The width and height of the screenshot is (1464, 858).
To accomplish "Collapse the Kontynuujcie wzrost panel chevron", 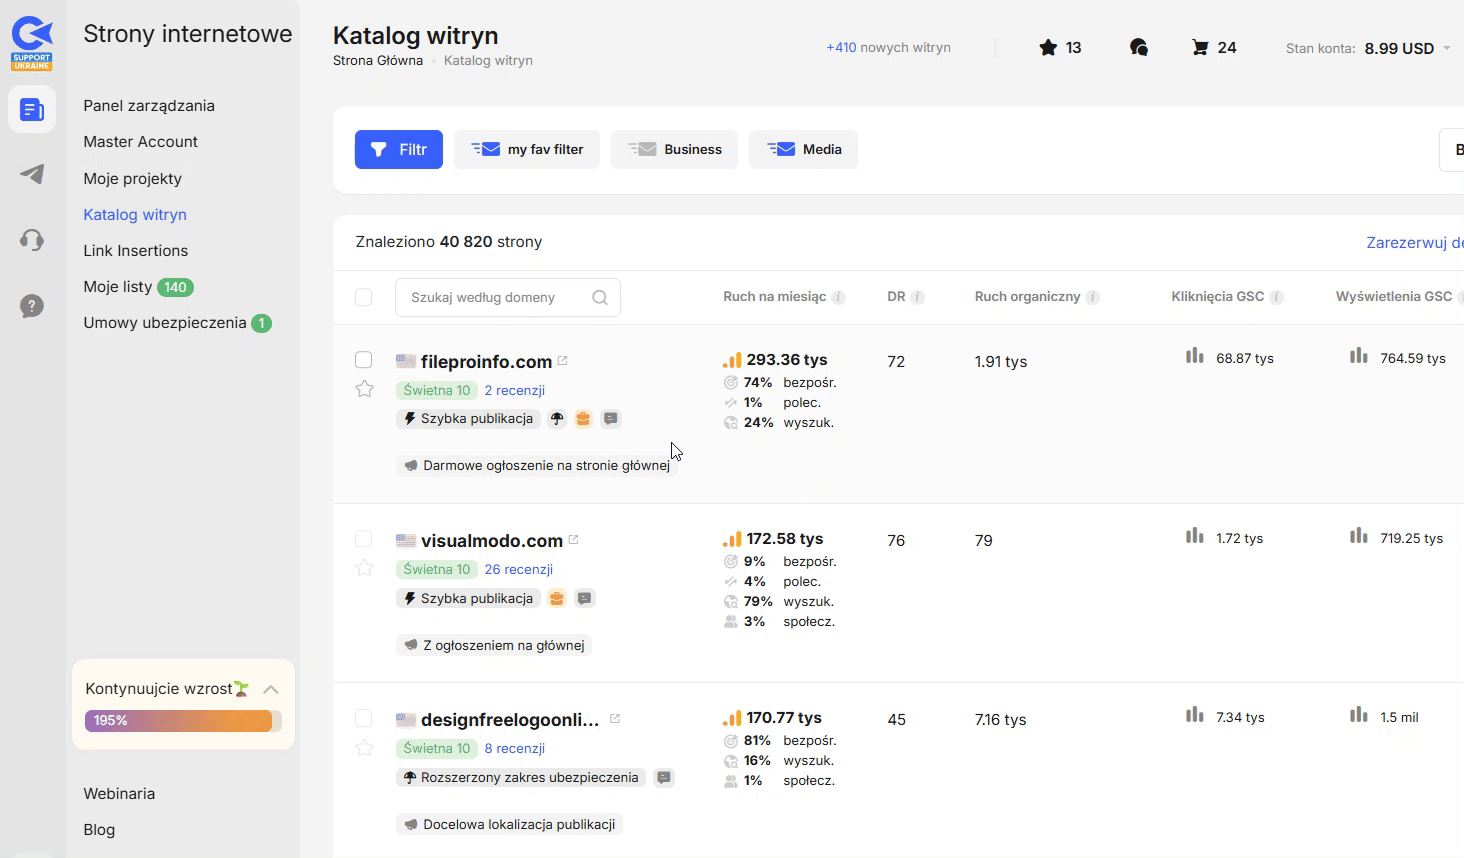I will coord(270,689).
